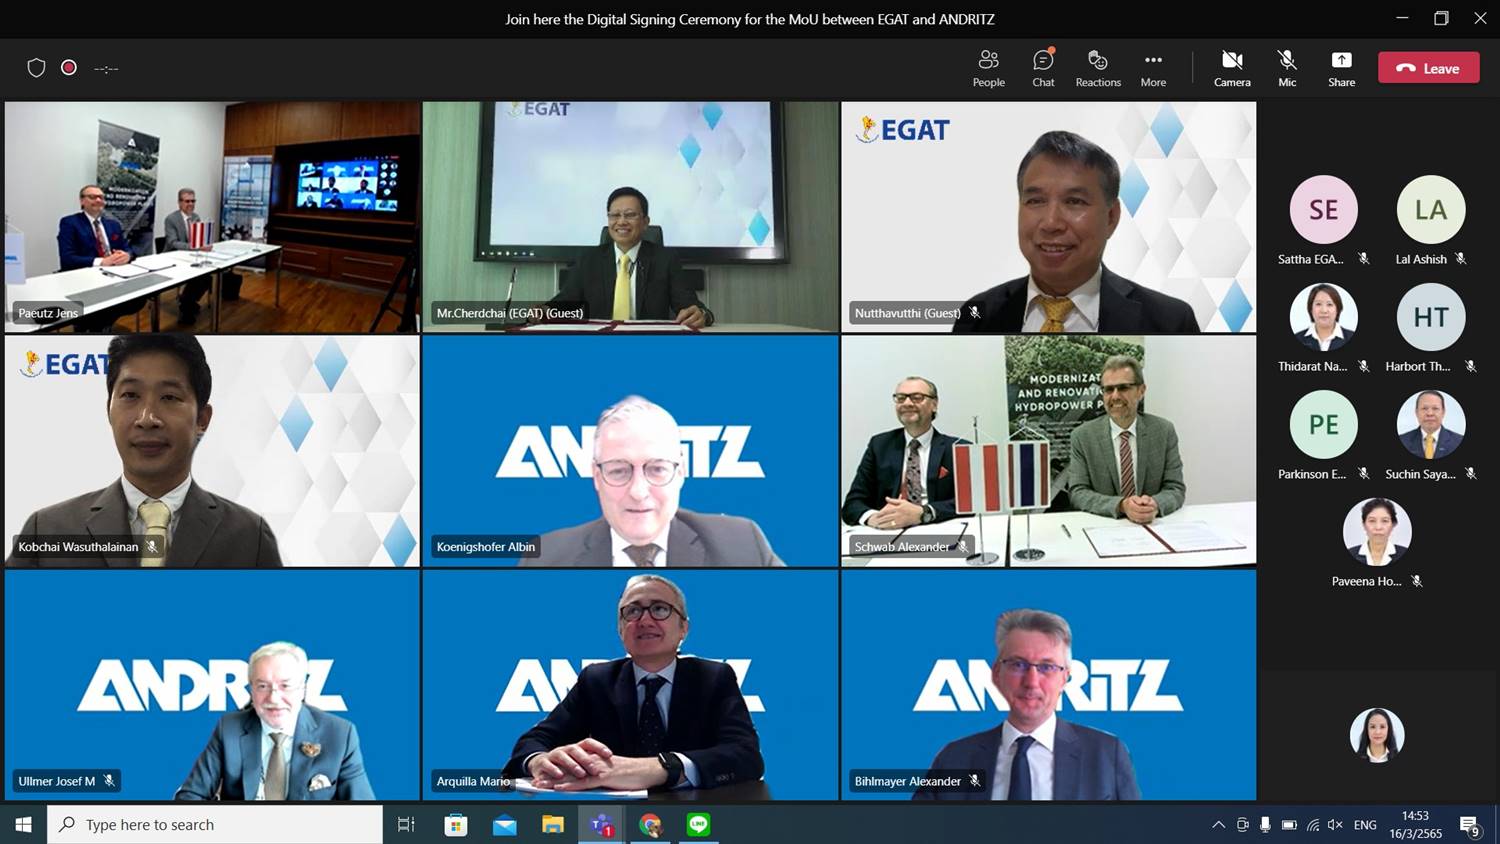Open the Reactions menu
Screen dimensions: 1500x844
point(1098,68)
